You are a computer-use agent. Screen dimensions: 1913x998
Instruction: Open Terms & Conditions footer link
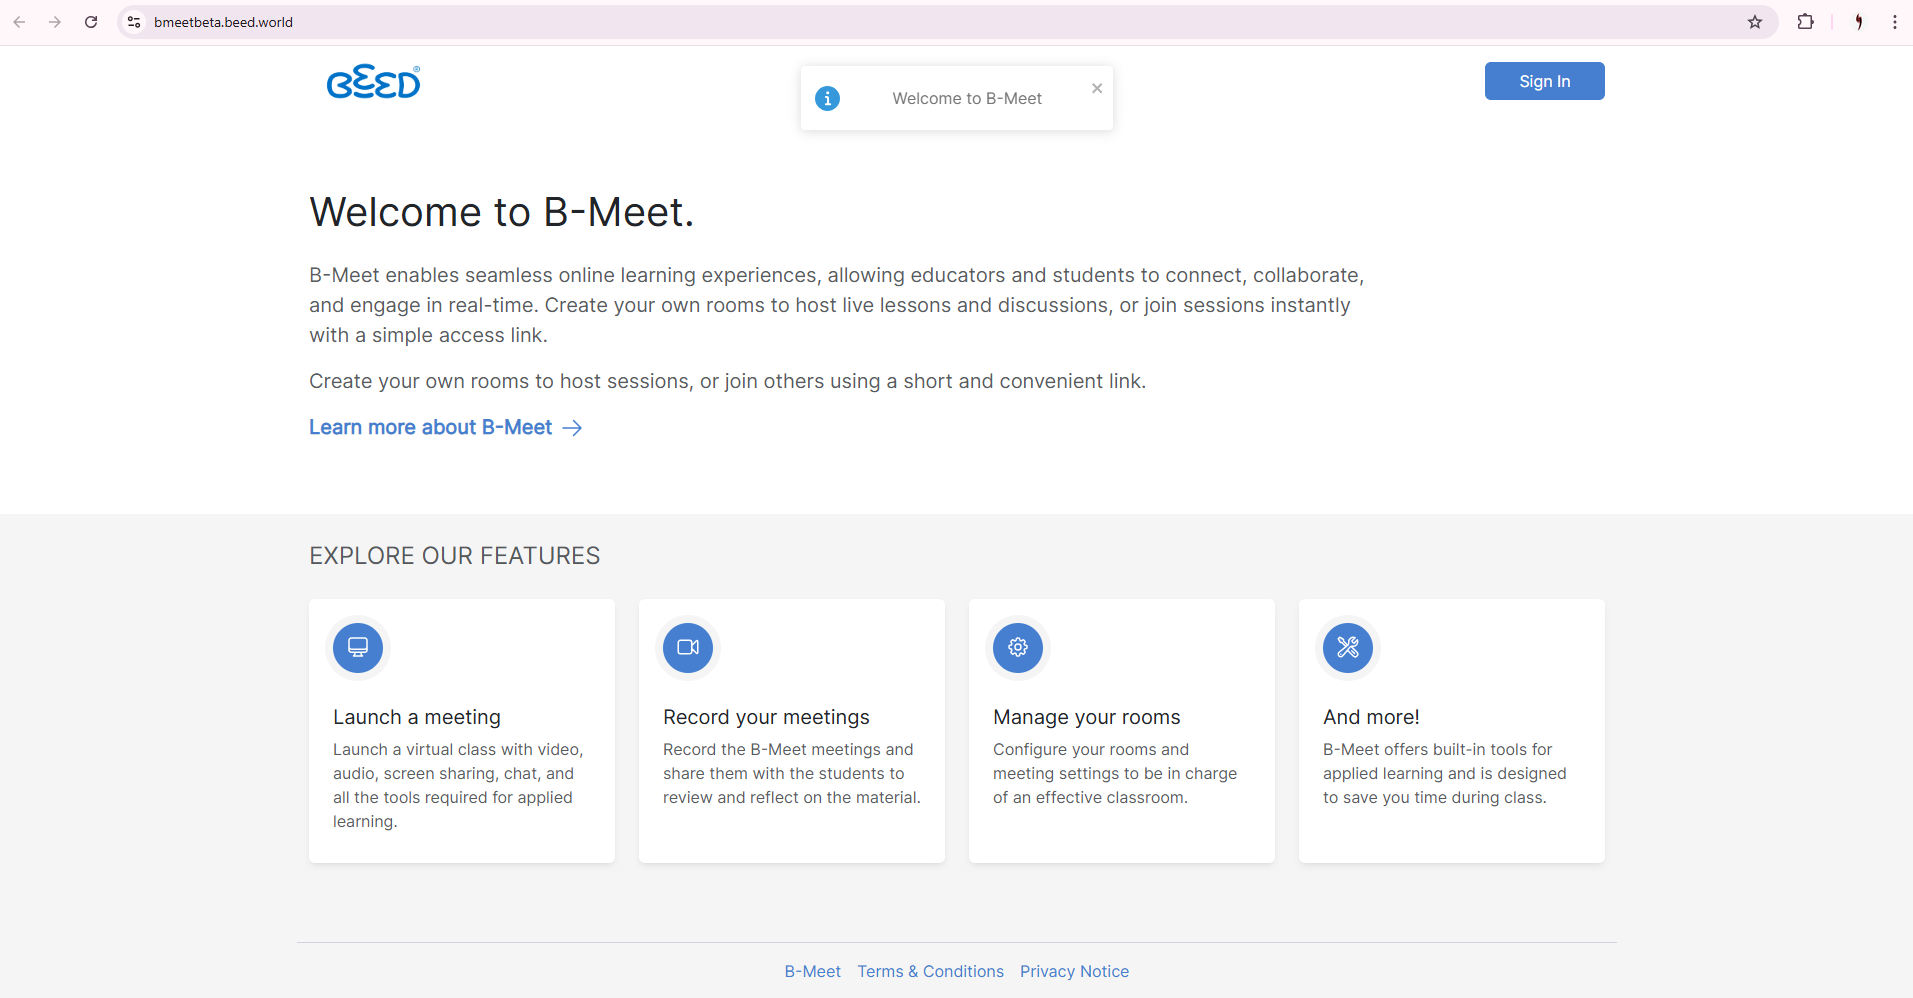coord(930,971)
